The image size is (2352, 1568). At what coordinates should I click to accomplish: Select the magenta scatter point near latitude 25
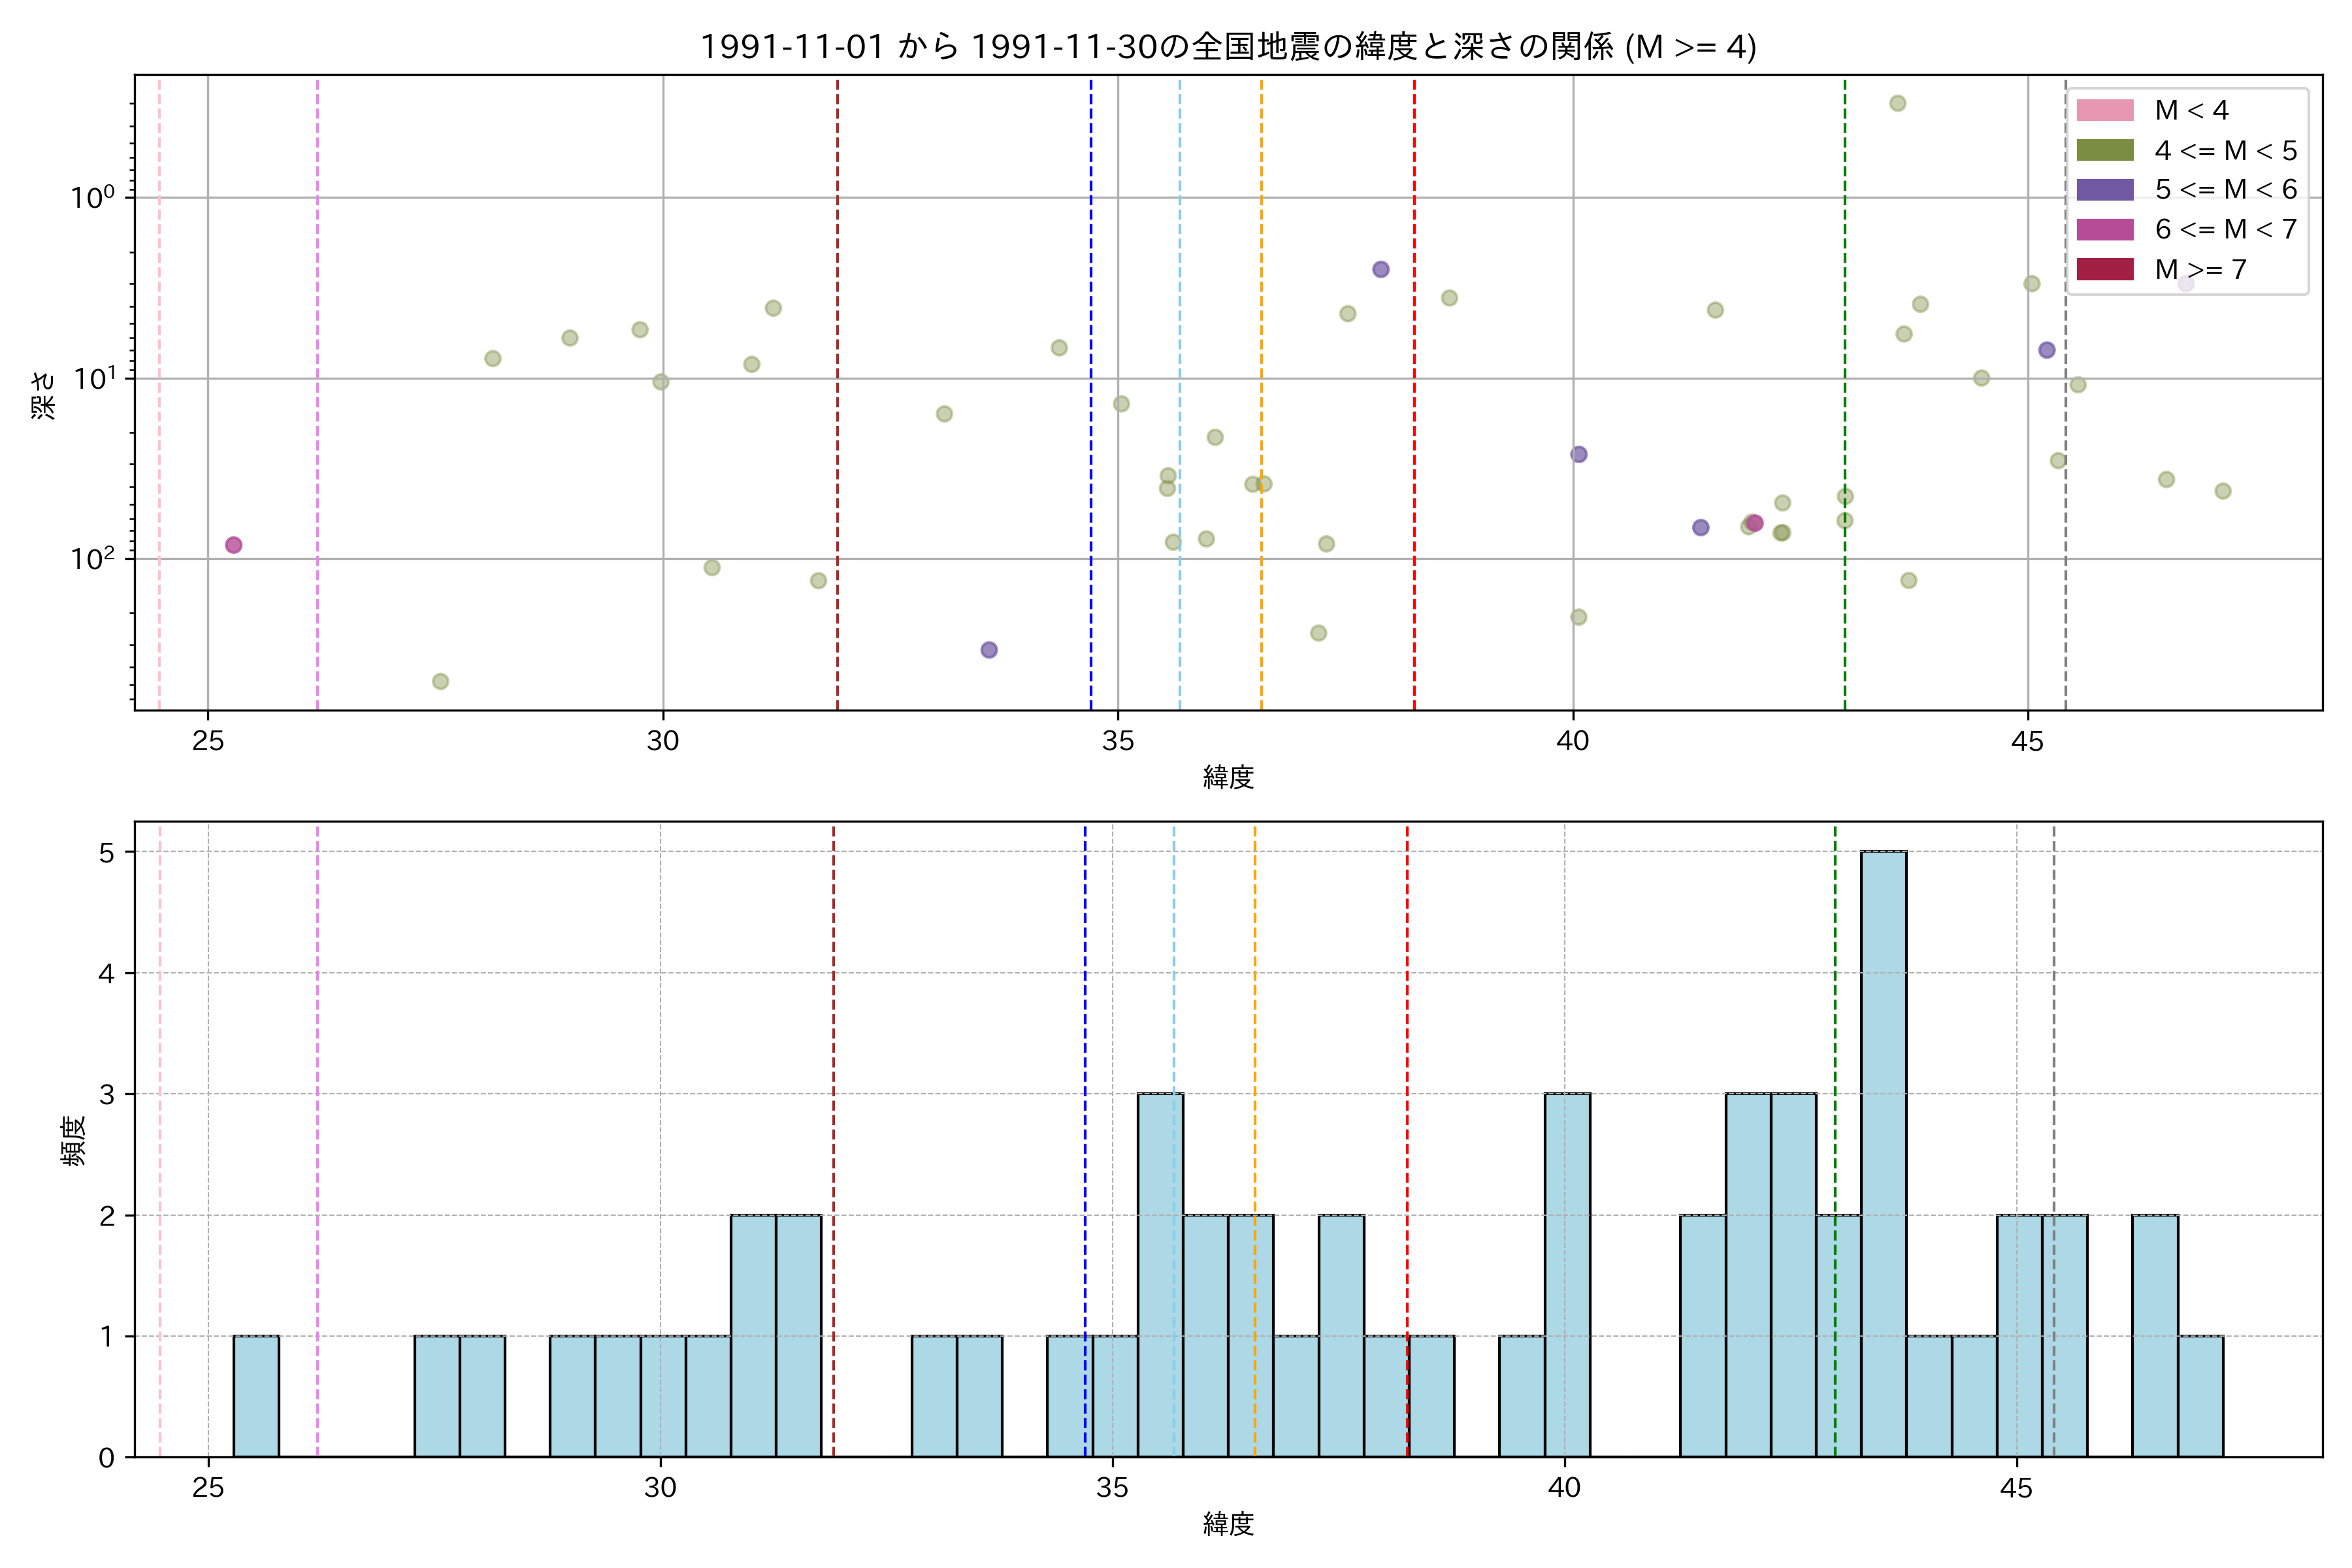coord(233,545)
